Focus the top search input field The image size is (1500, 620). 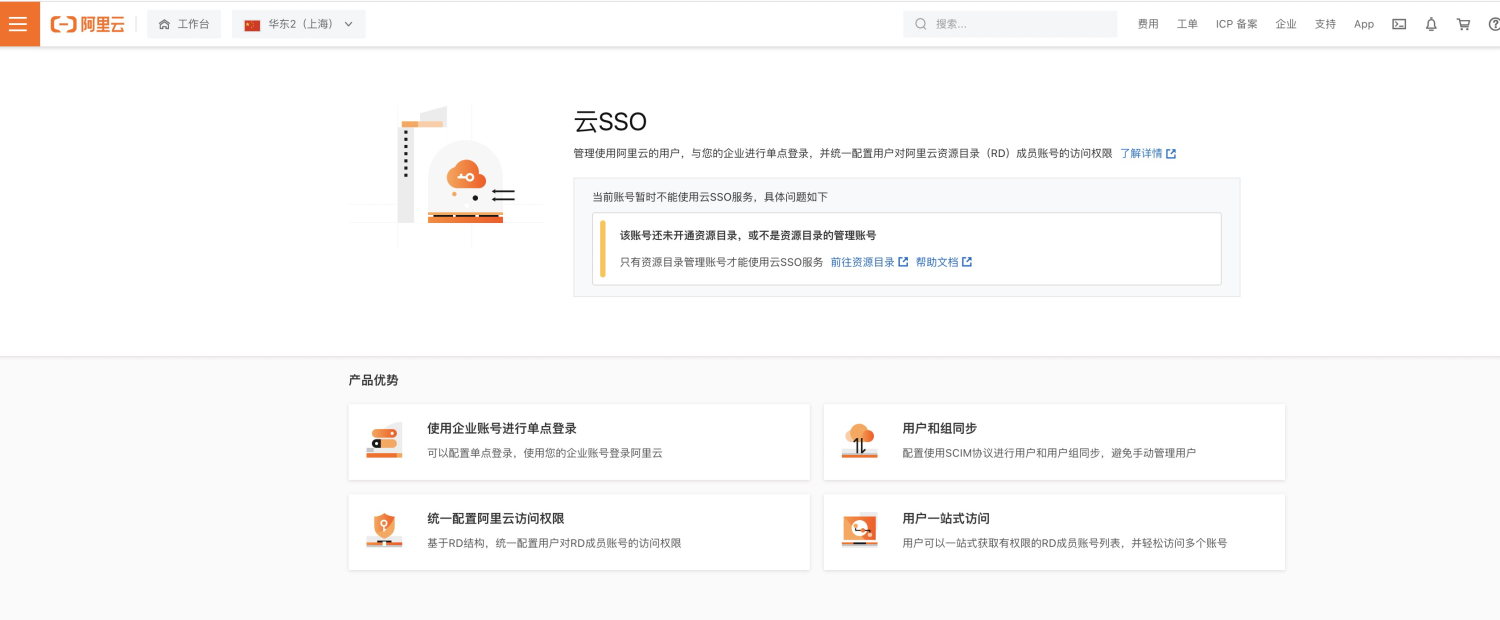click(x=1010, y=24)
